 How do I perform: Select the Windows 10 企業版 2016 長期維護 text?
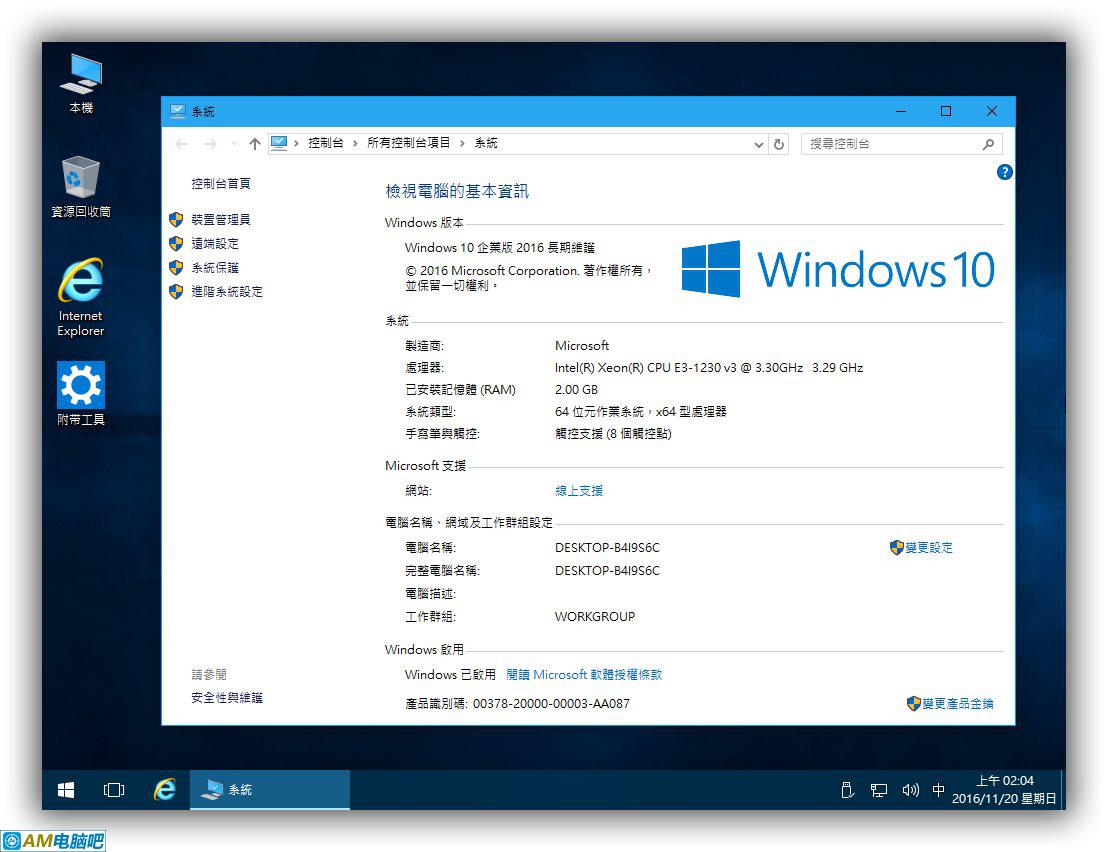click(500, 248)
